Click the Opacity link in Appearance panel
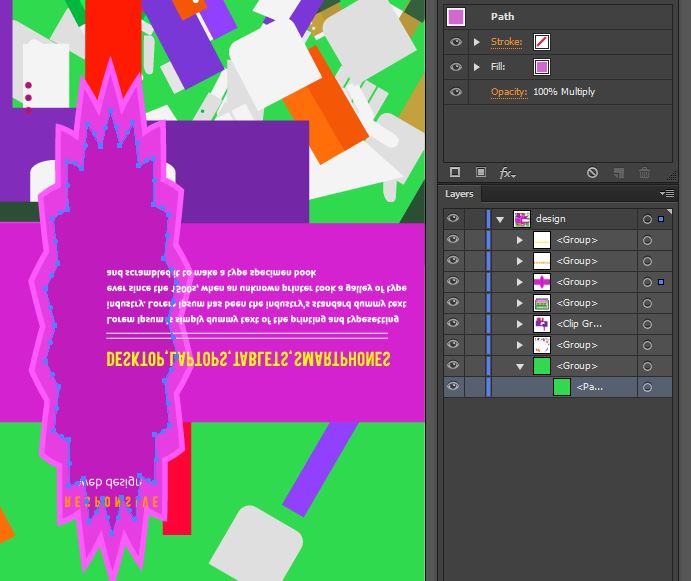 click(508, 92)
